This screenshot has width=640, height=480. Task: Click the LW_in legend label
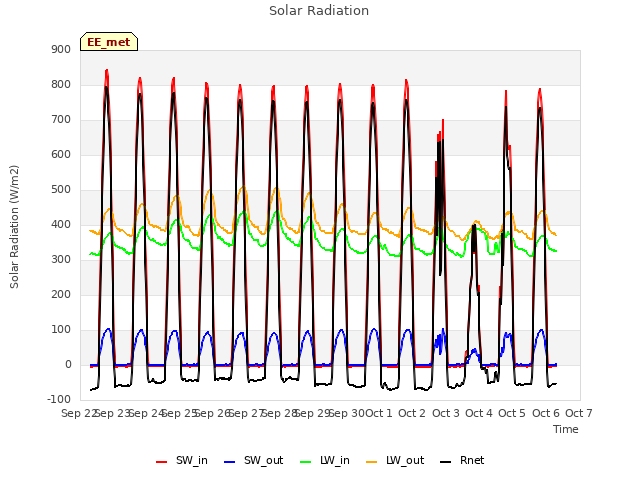pyautogui.click(x=335, y=460)
